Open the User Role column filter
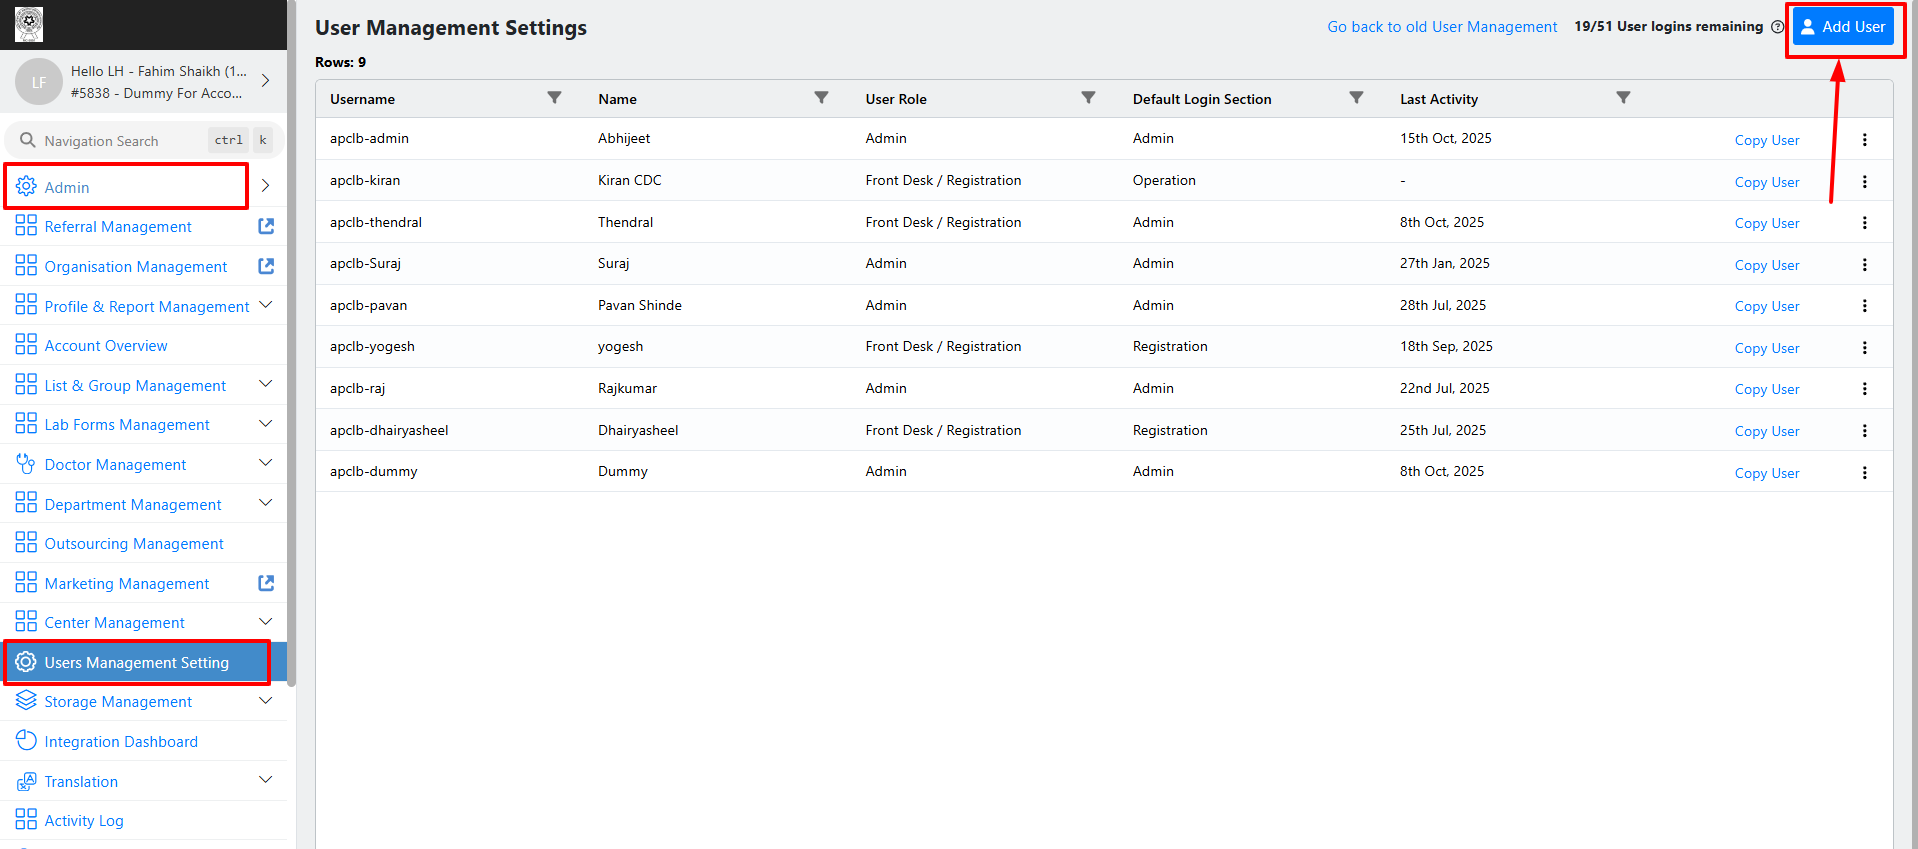 1088,98
